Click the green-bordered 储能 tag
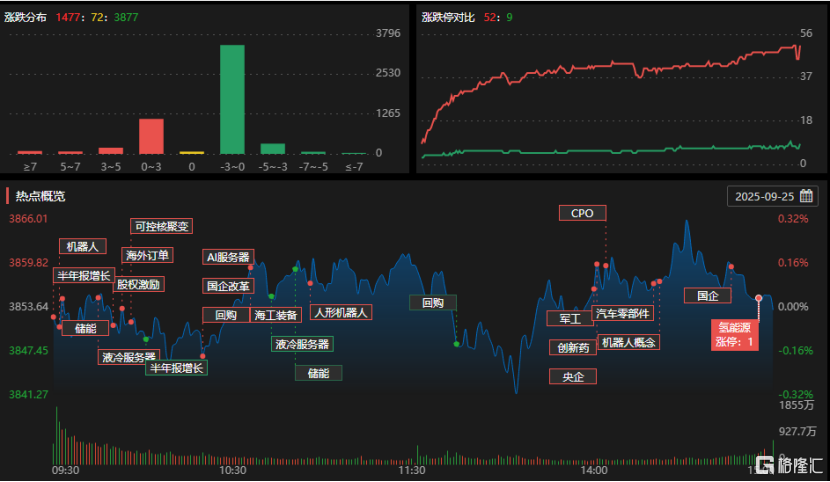This screenshot has width=830, height=482. click(x=319, y=373)
